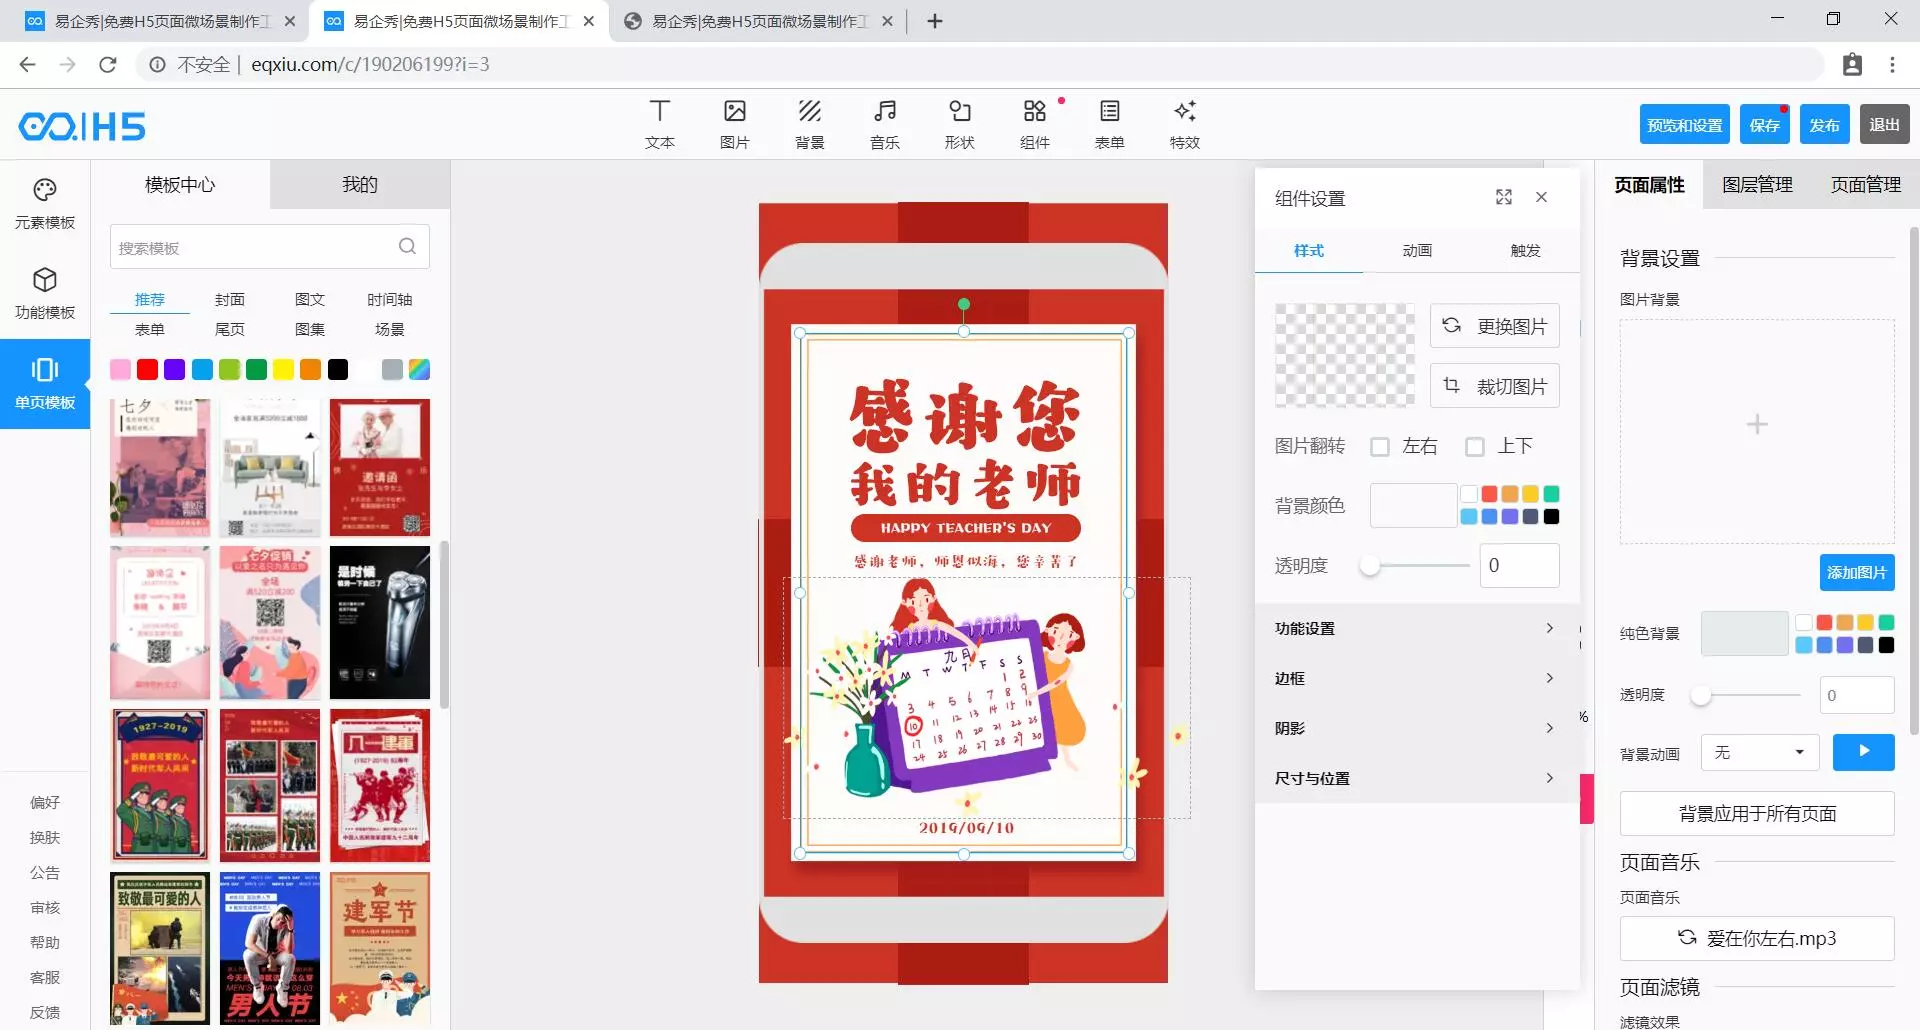
Task: Click 更换图片 replace image button
Action: pos(1495,326)
